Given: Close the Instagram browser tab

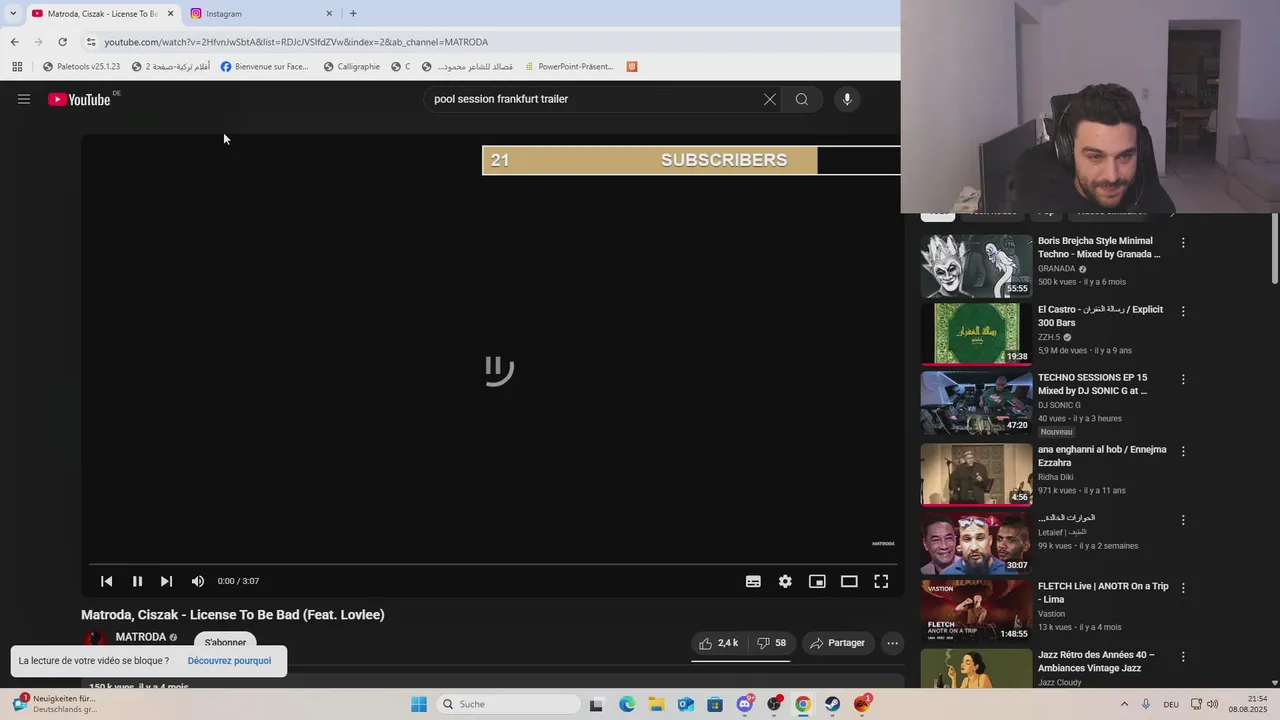Looking at the screenshot, I should click(329, 14).
